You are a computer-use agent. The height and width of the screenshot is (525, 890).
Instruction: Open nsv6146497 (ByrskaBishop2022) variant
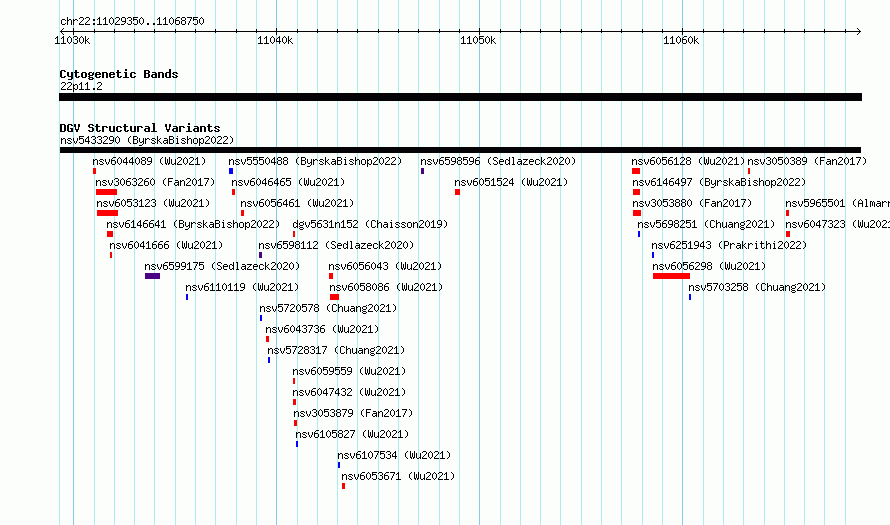click(x=719, y=182)
